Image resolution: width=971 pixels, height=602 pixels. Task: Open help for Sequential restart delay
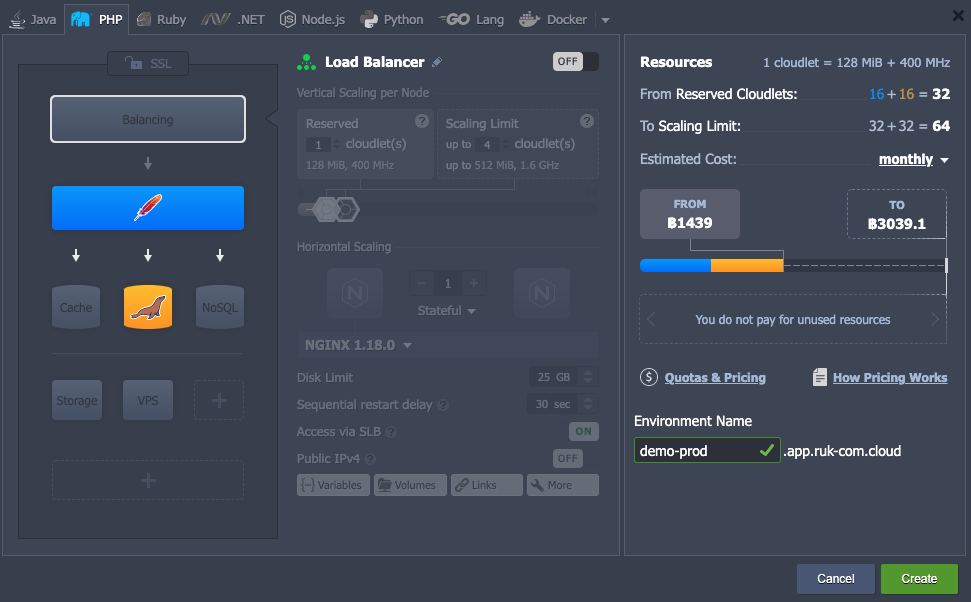pos(443,405)
